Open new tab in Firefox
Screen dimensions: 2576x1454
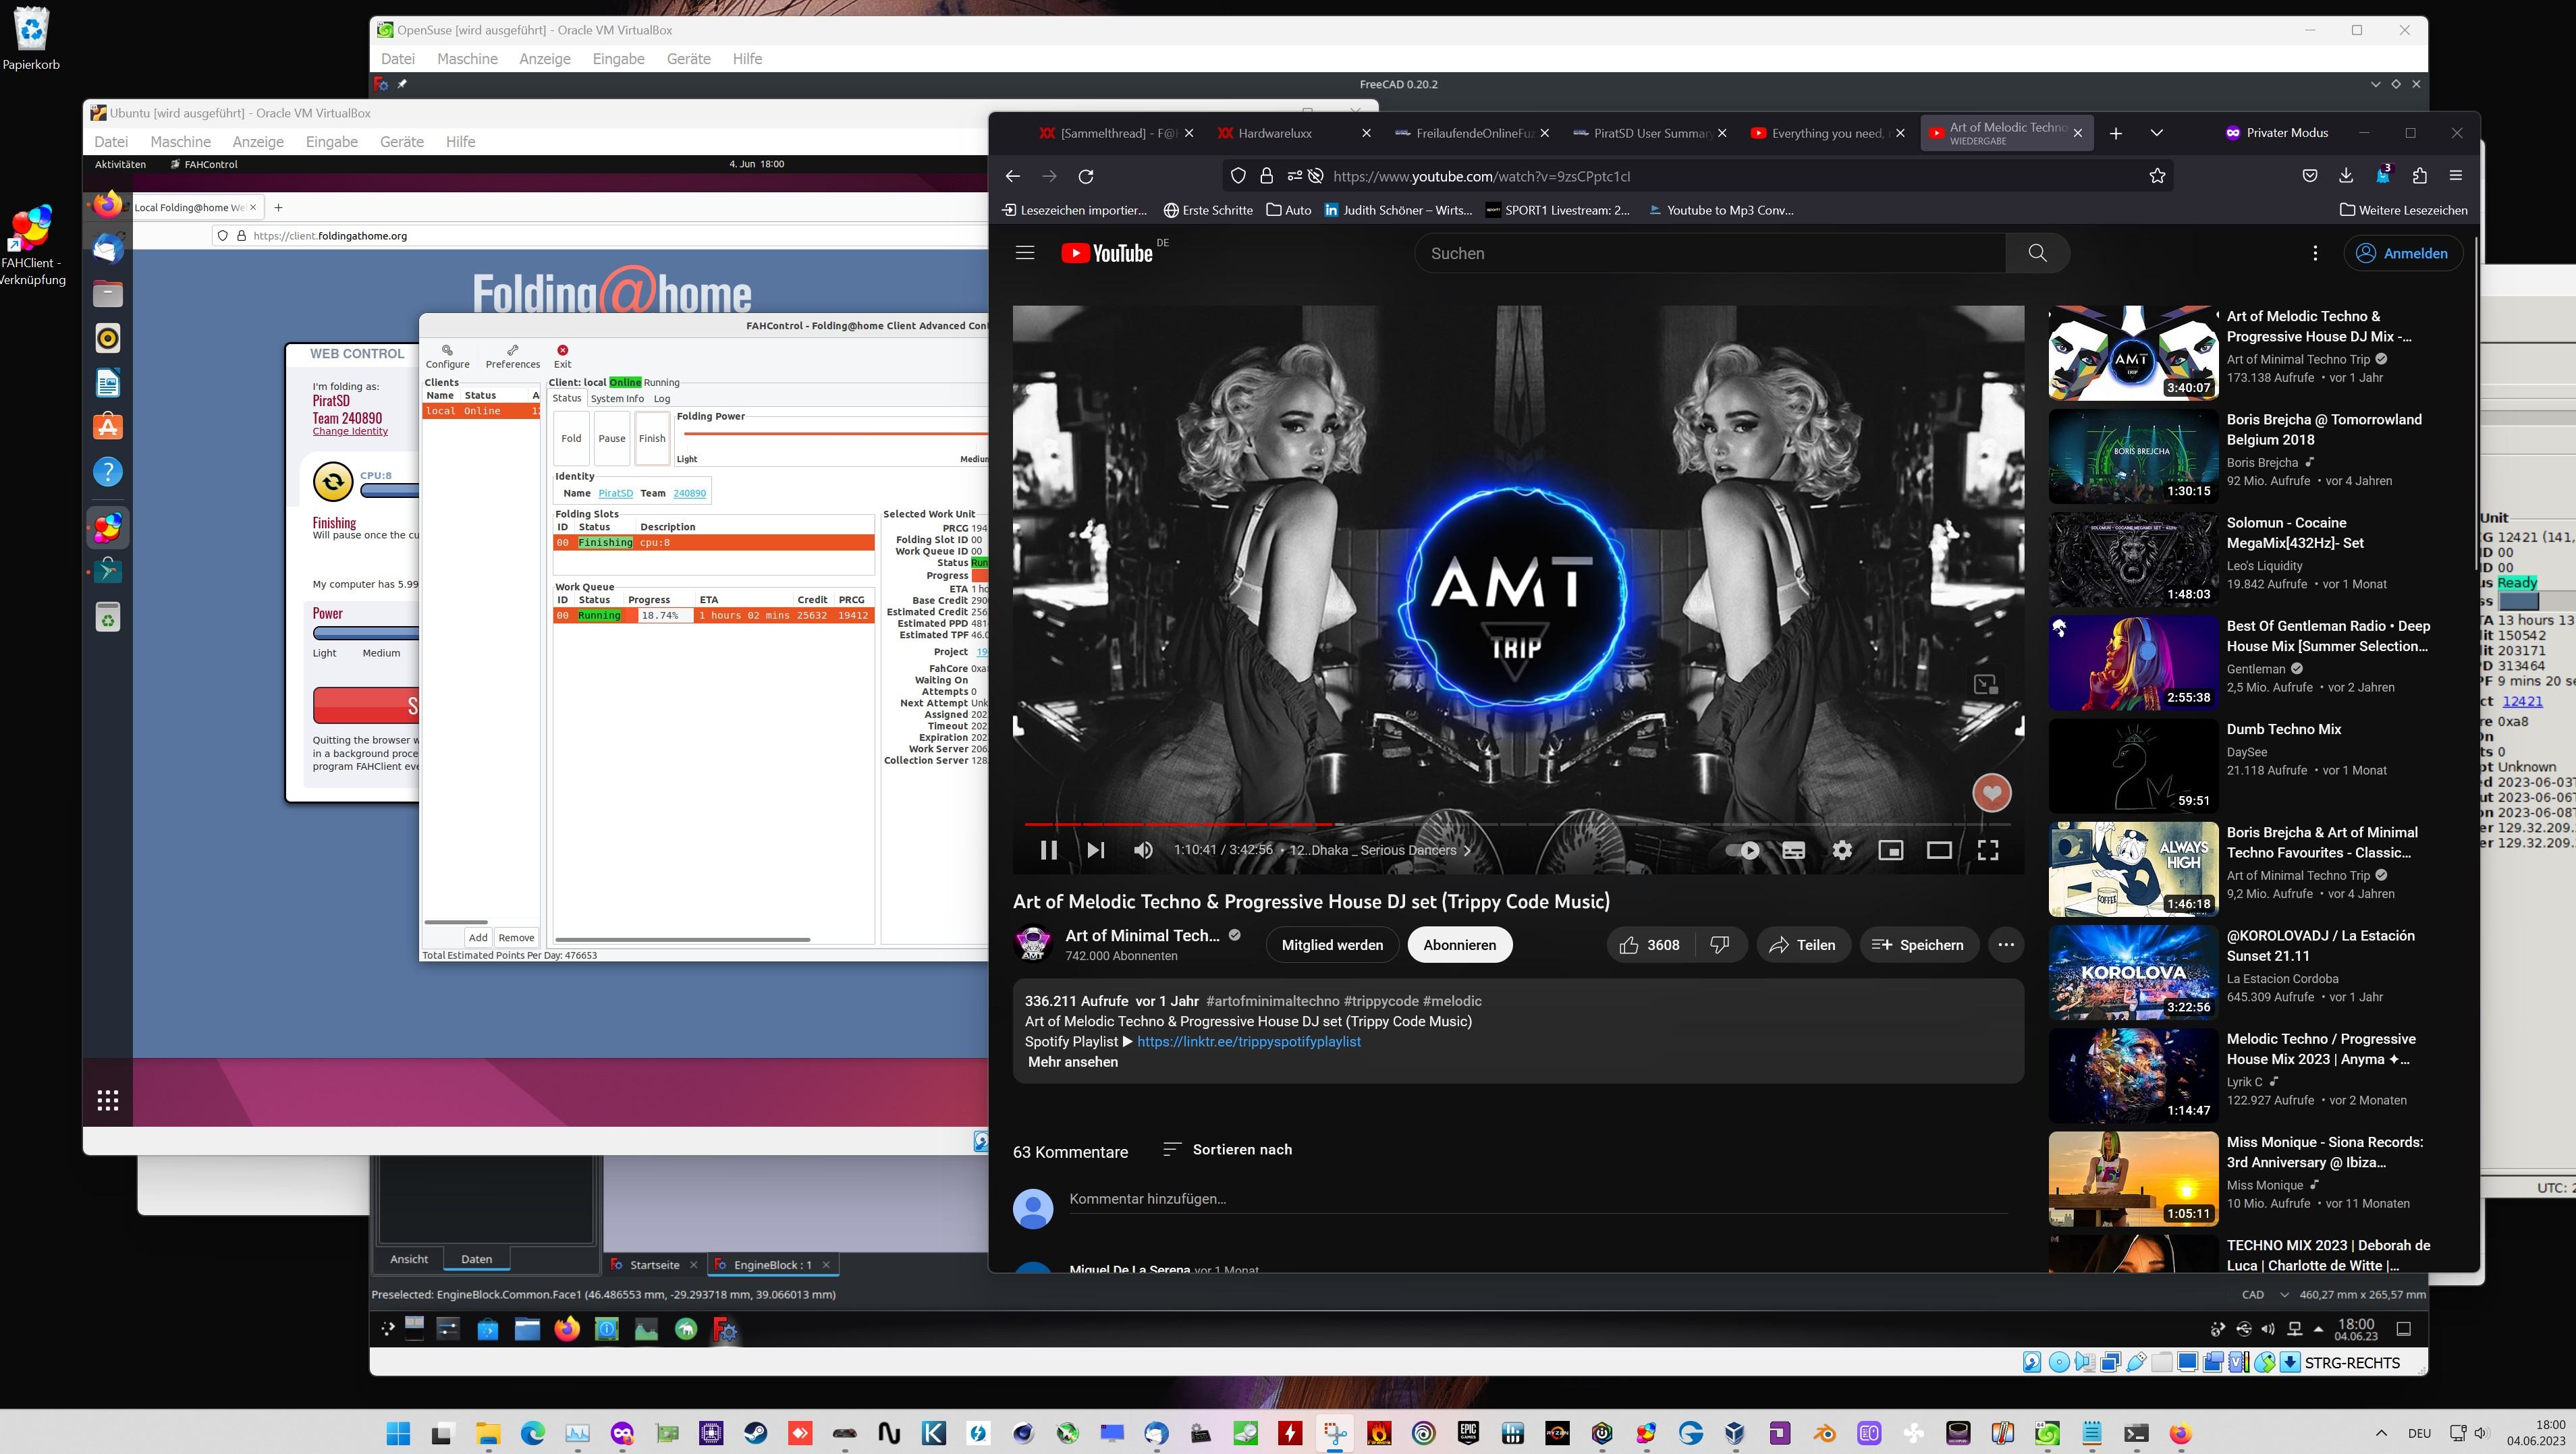pos(2115,133)
